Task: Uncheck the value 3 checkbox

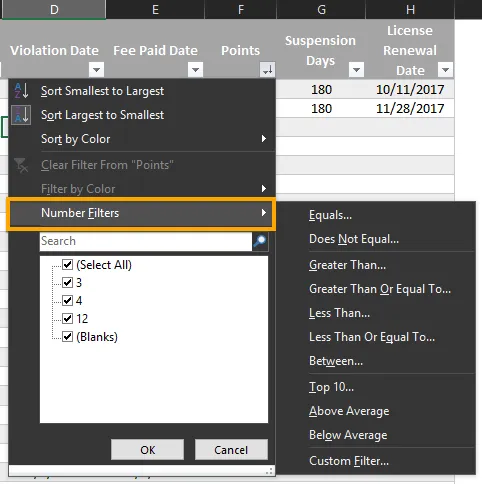Action: [x=68, y=283]
